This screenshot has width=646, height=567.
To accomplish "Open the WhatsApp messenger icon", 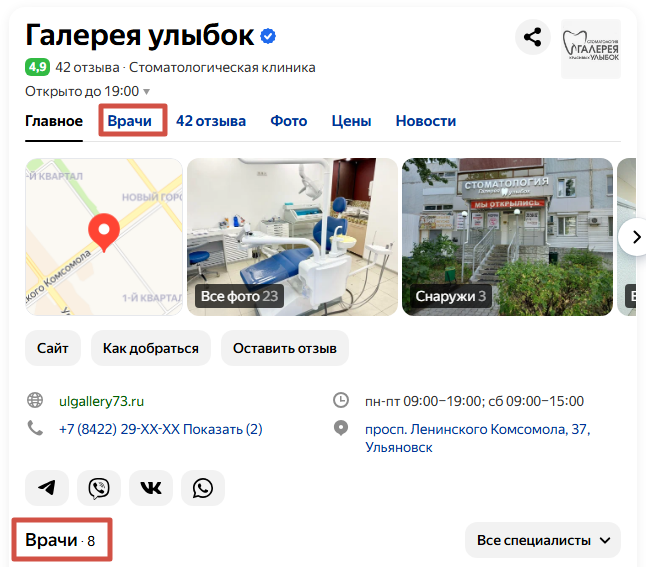I will point(203,488).
